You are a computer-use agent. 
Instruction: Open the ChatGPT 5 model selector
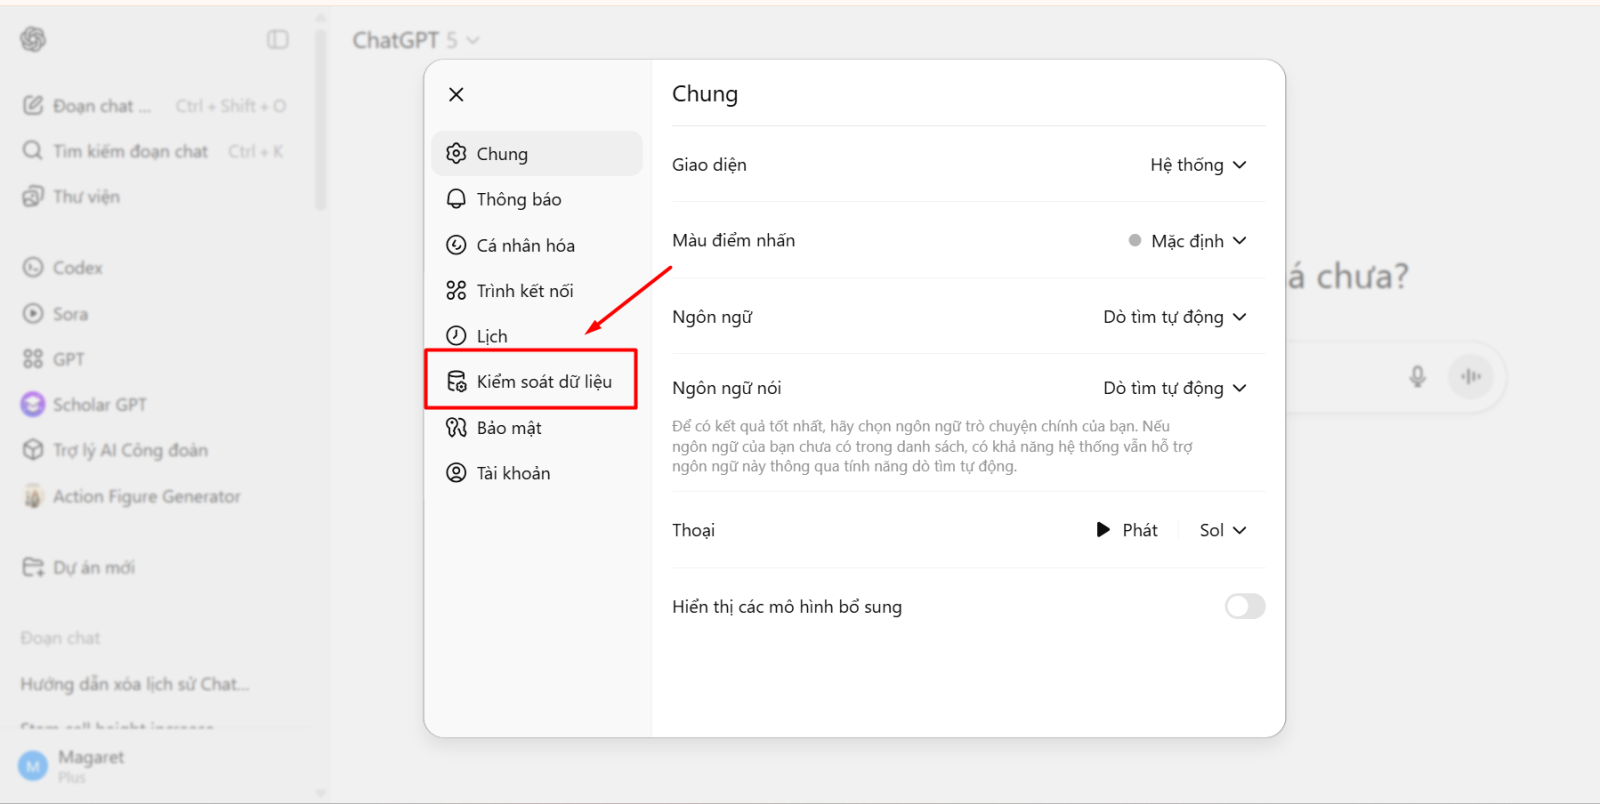click(x=416, y=40)
